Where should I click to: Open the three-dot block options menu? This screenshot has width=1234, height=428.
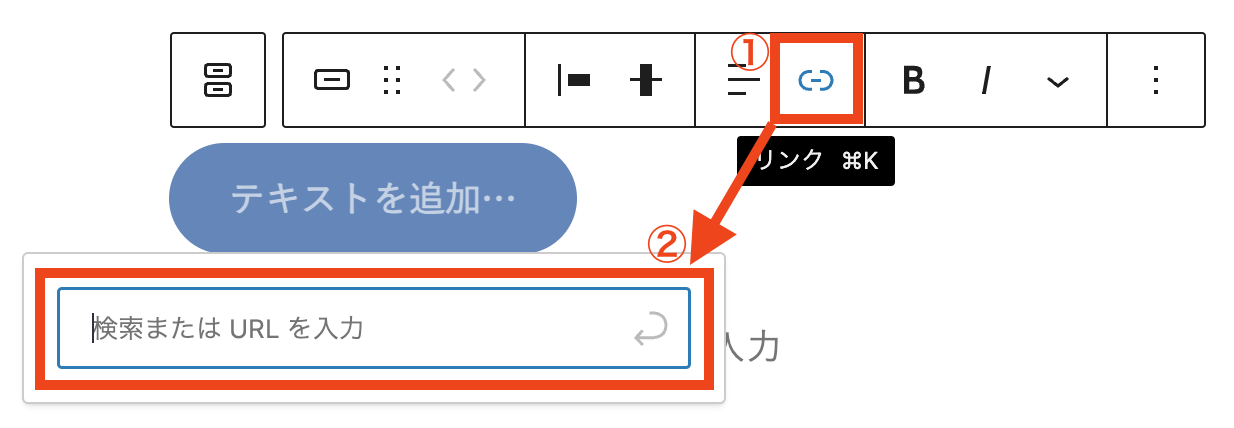click(x=1156, y=80)
